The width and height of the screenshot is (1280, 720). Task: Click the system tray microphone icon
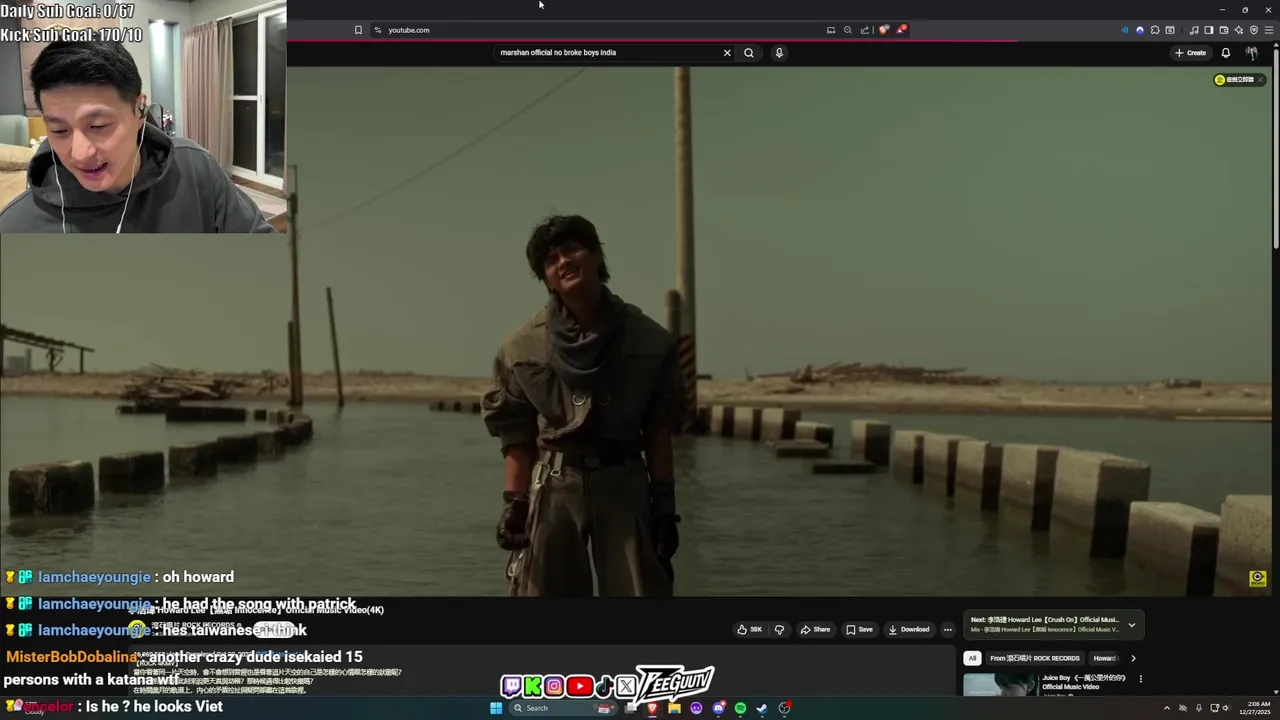(x=1199, y=708)
